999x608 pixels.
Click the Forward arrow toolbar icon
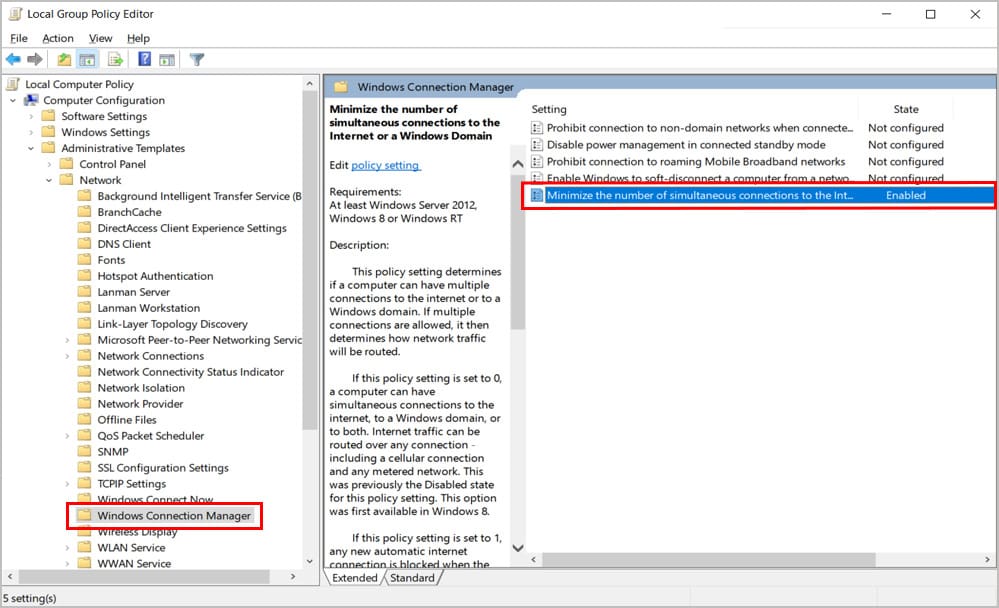click(x=35, y=59)
